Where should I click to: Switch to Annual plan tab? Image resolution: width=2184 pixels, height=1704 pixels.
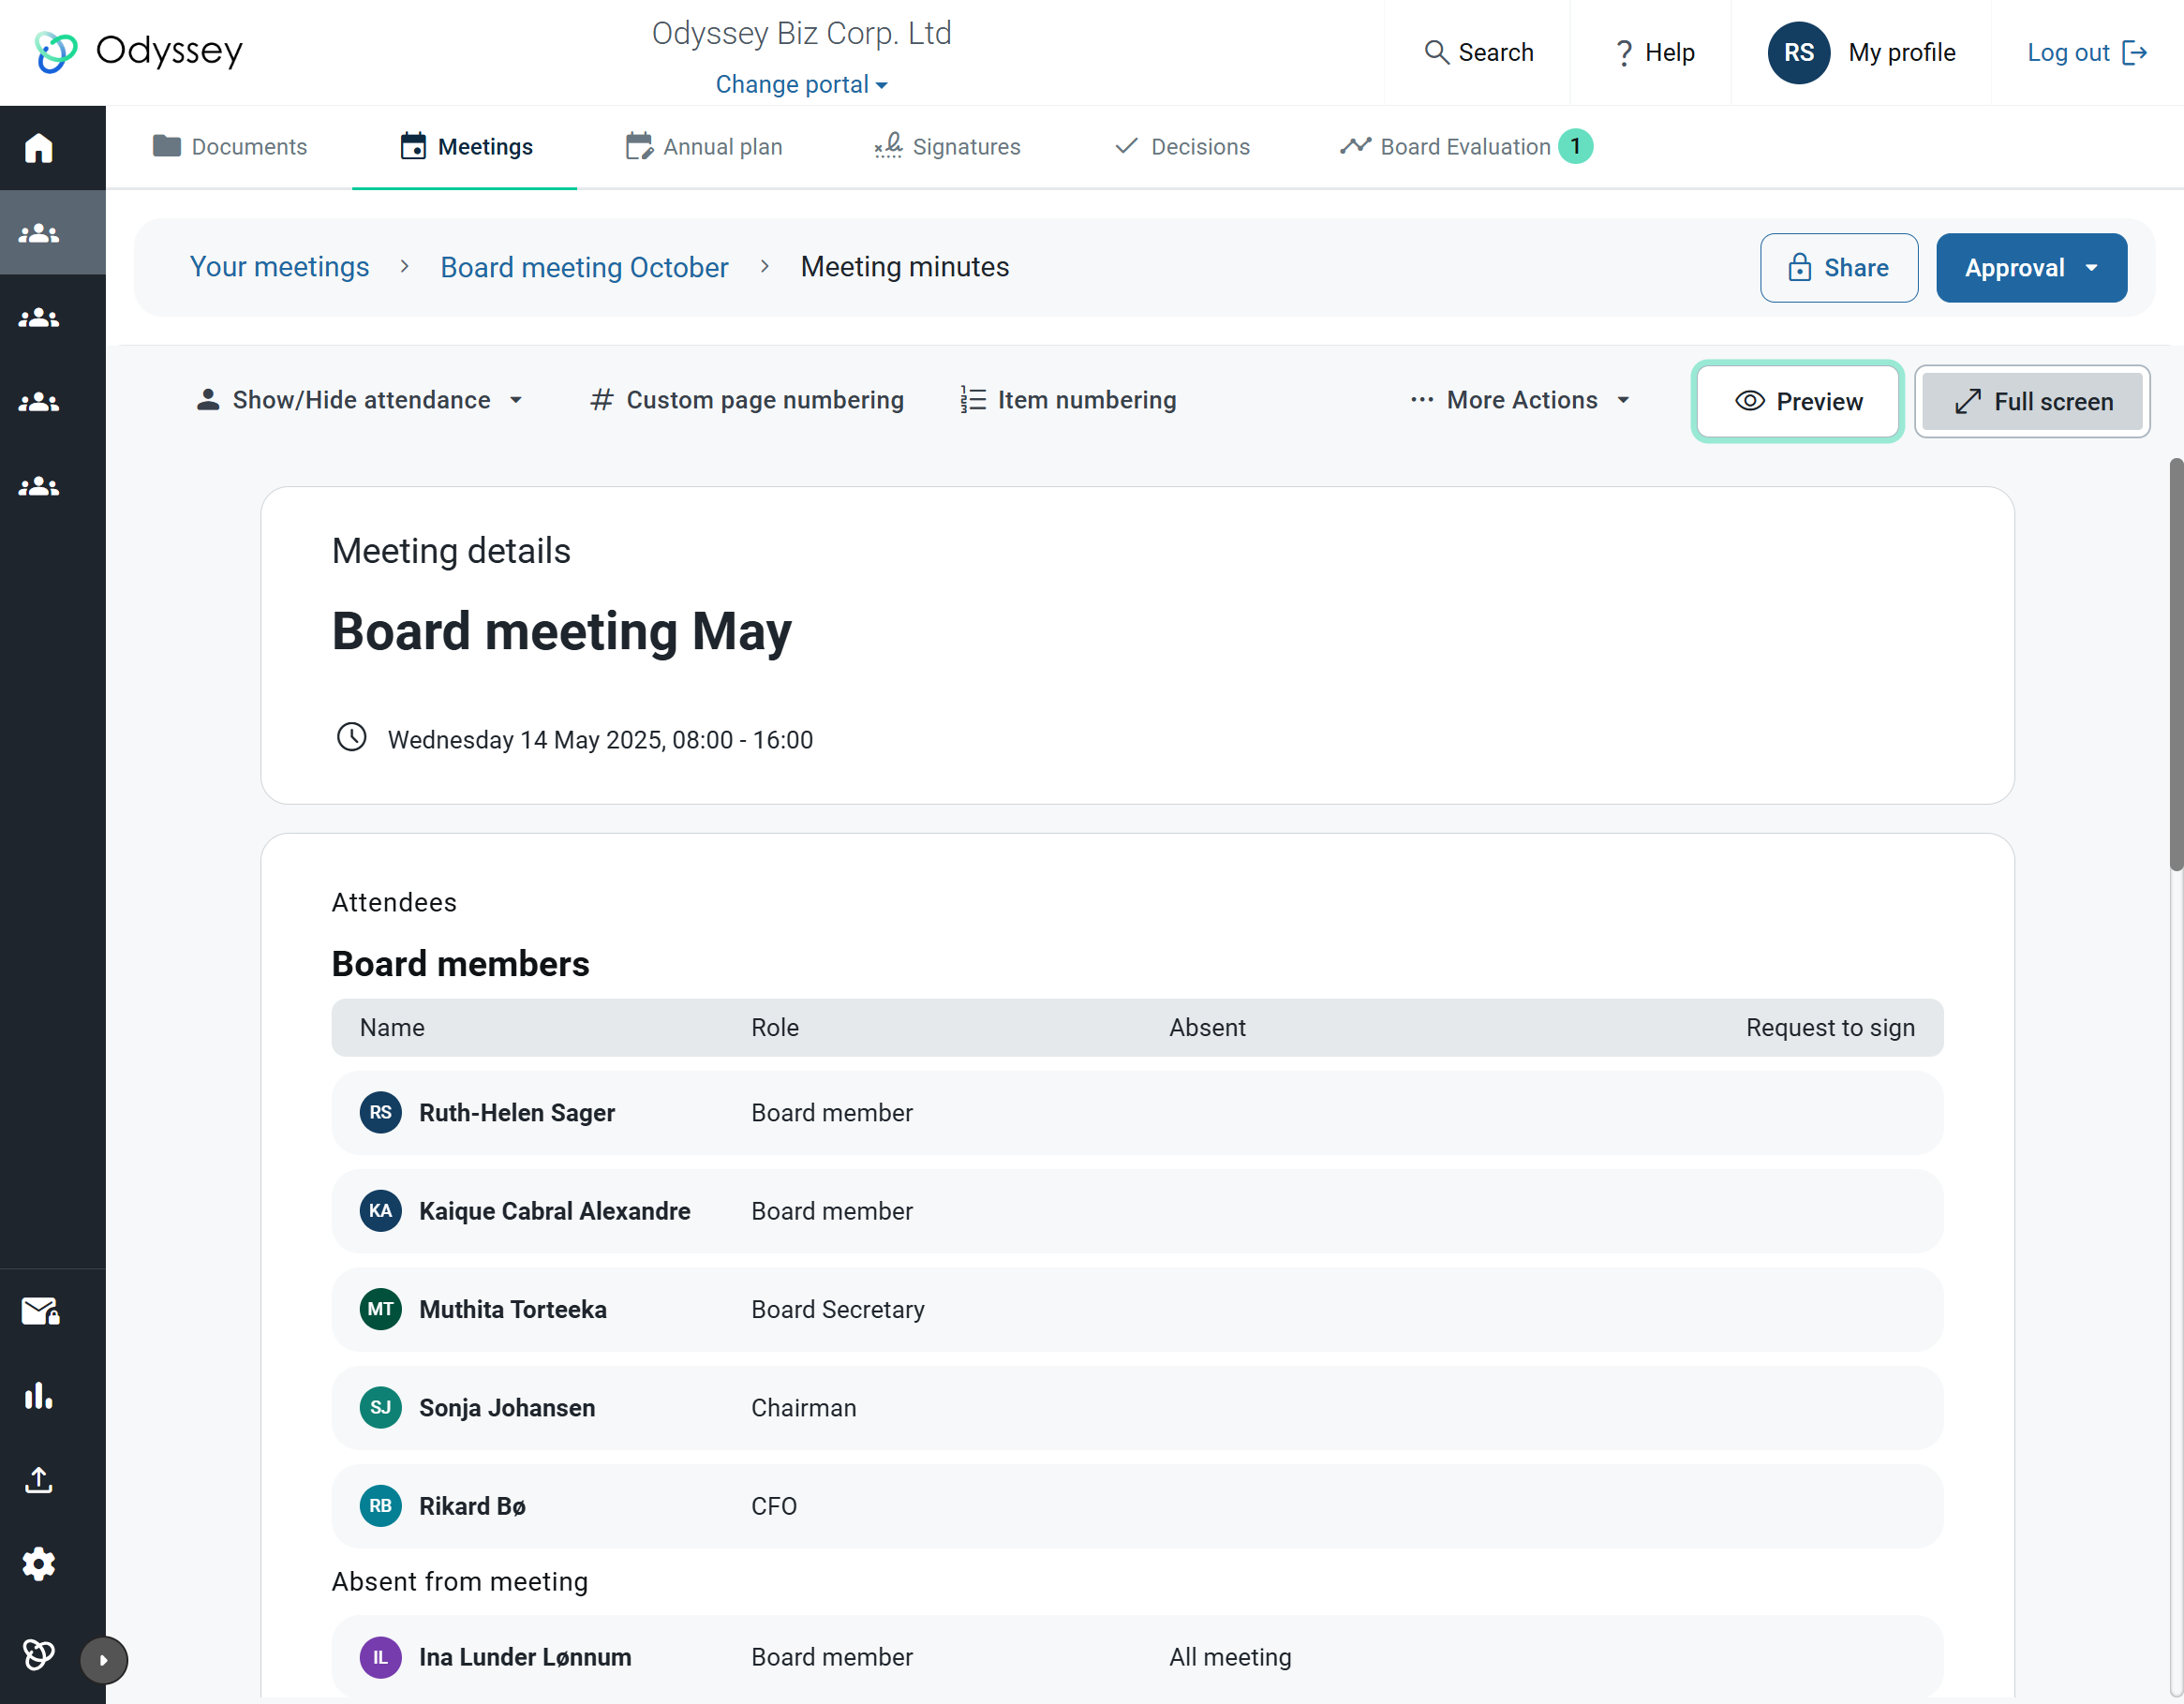(x=704, y=147)
